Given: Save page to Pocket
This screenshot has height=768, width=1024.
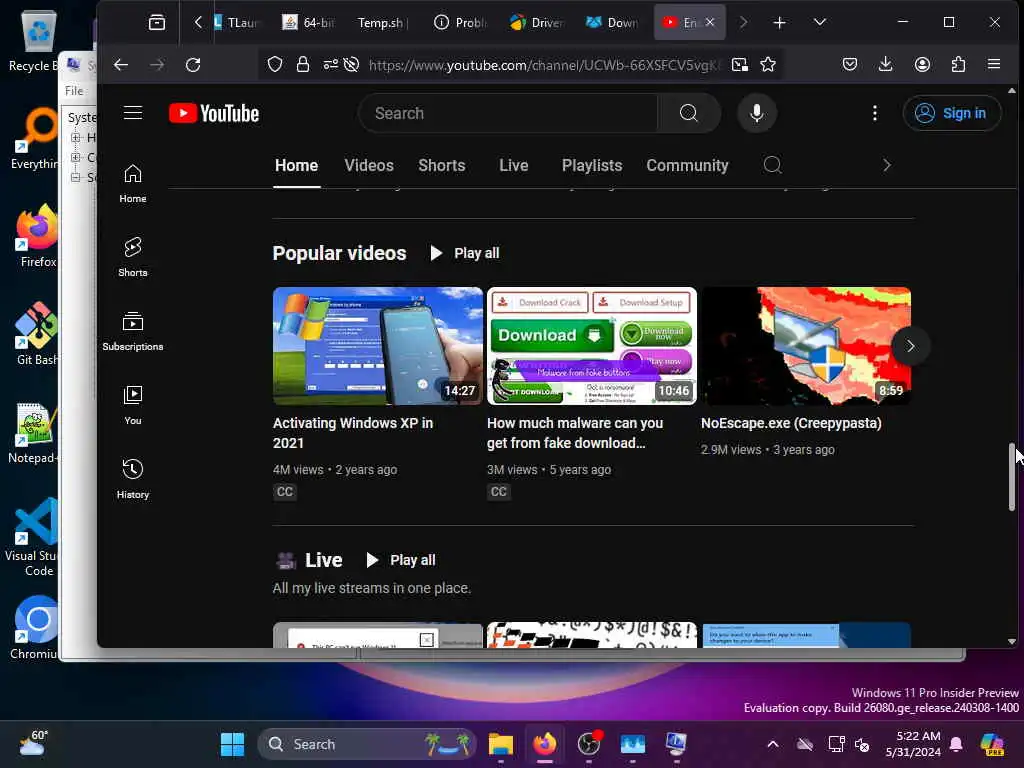Looking at the screenshot, I should coord(850,65).
